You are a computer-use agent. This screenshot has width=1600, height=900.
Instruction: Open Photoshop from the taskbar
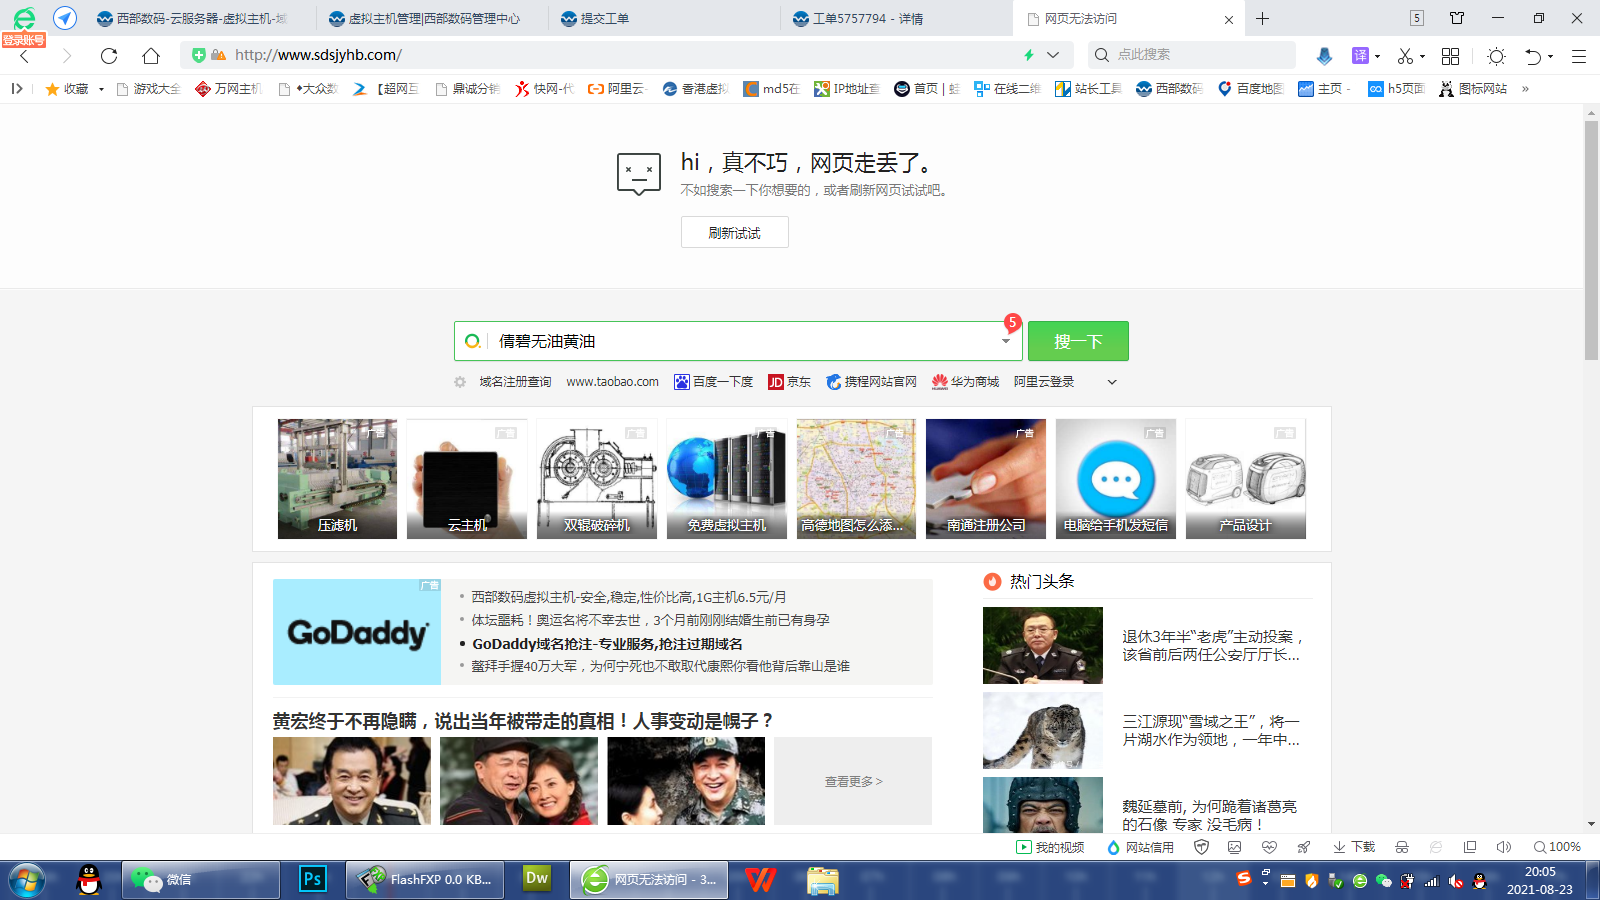pos(312,879)
